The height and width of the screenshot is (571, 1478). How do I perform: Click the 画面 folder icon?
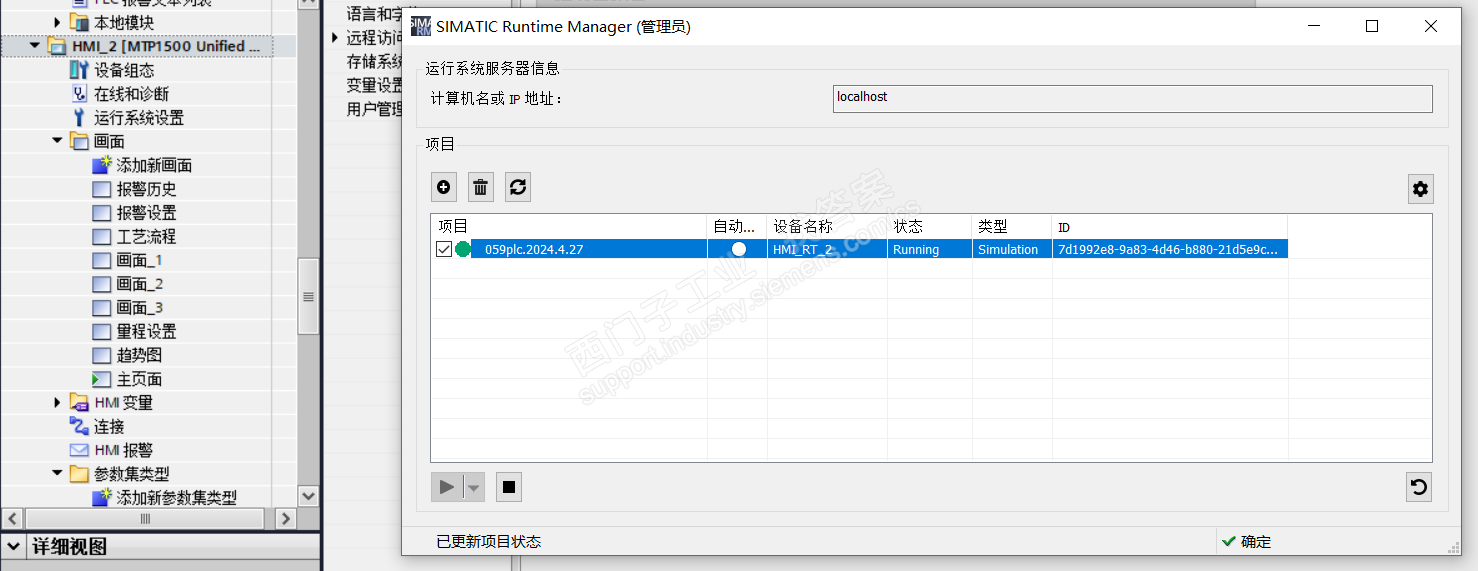click(x=79, y=141)
